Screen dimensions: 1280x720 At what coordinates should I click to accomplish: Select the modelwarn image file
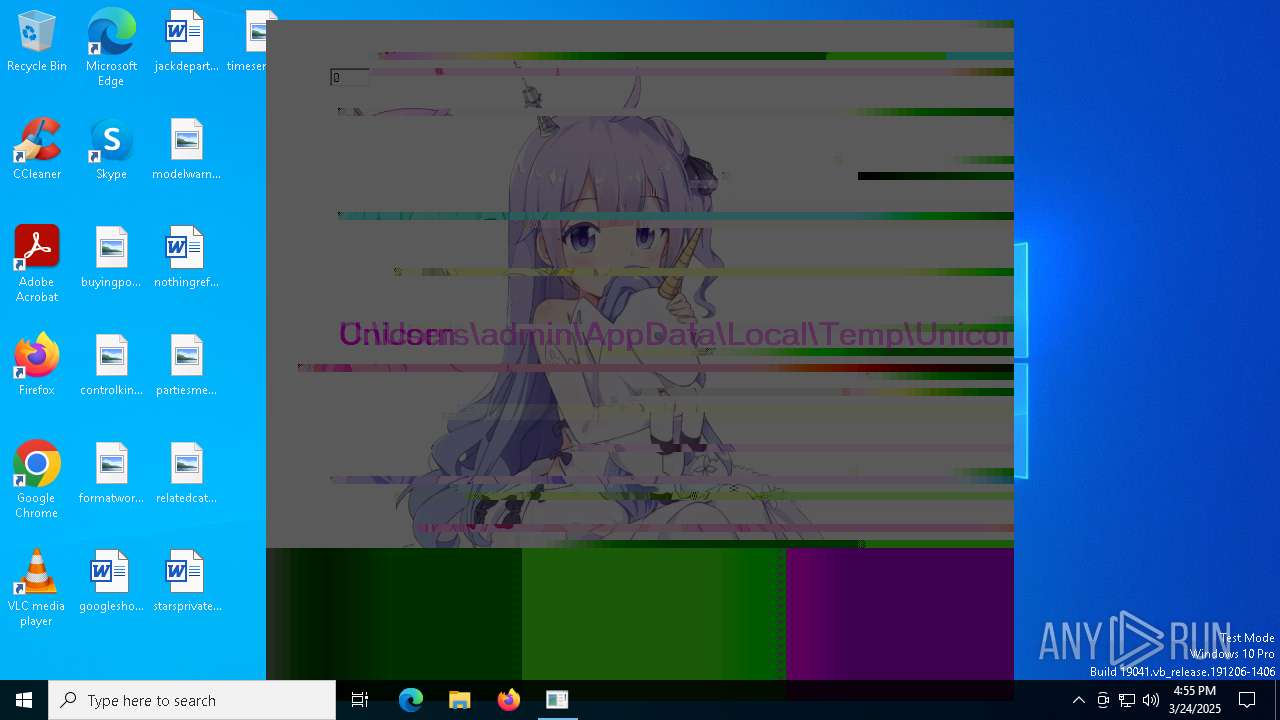pos(186,149)
